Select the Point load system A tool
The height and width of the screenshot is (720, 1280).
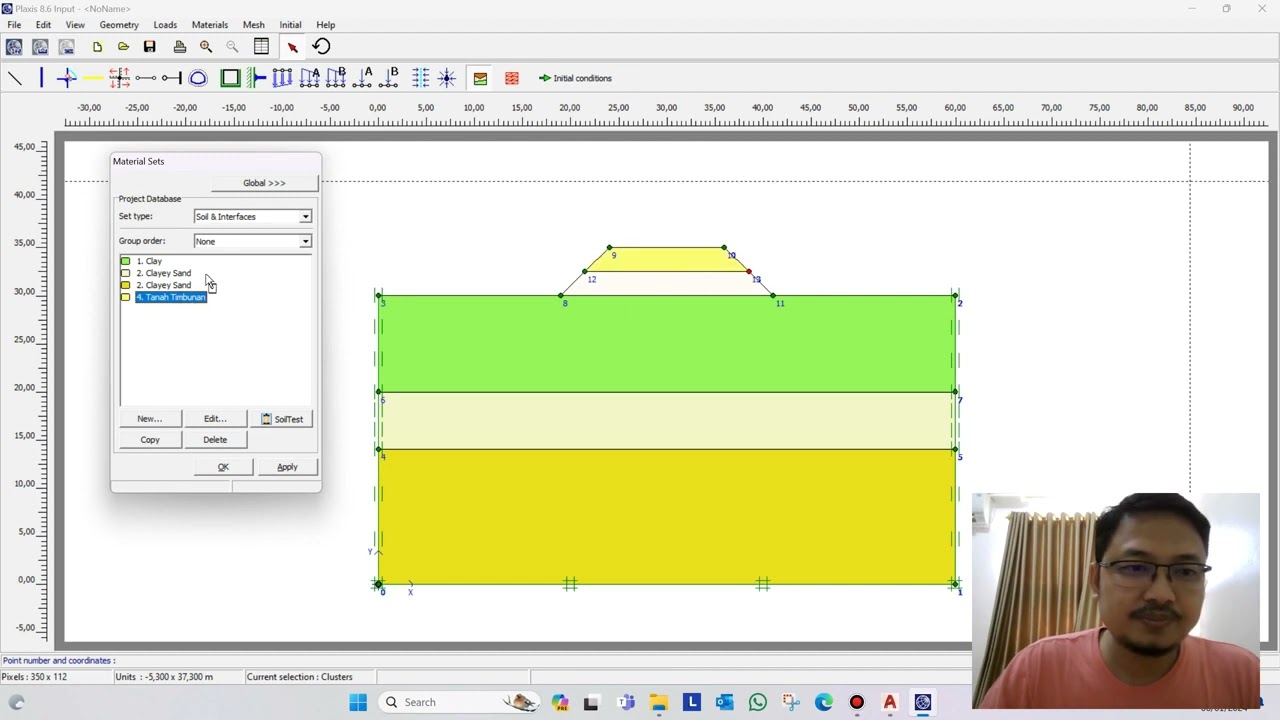[x=362, y=78]
